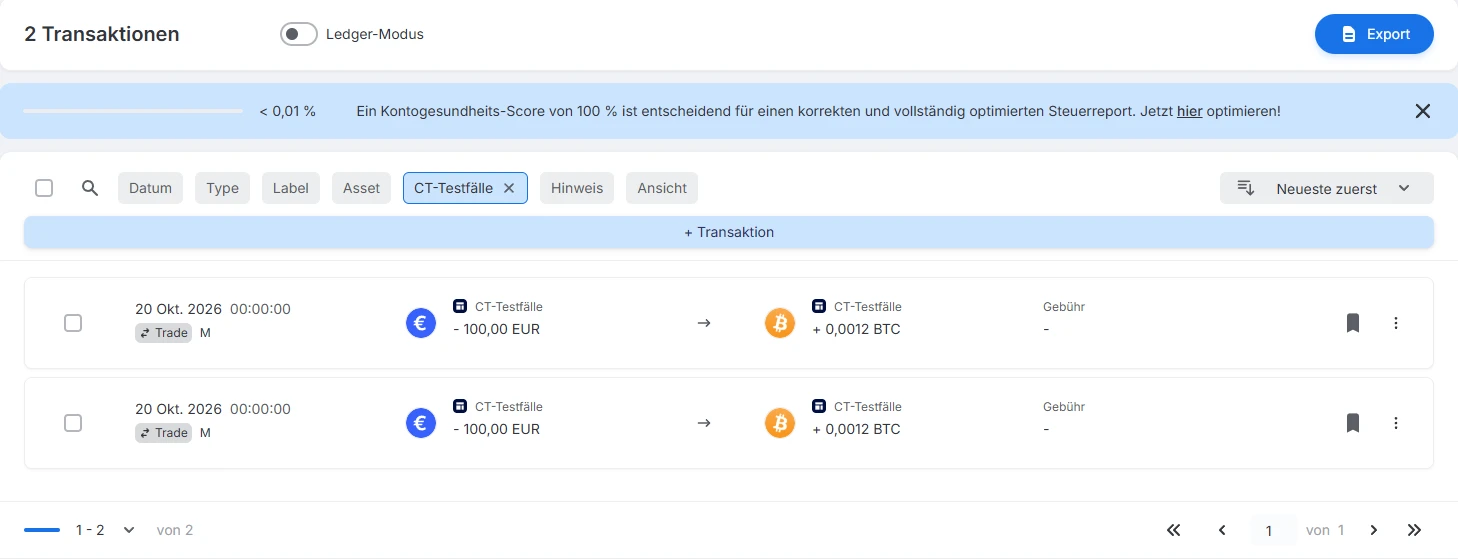Click the '2 Transaktionen' heading
Image resolution: width=1458 pixels, height=559 pixels.
[102, 34]
